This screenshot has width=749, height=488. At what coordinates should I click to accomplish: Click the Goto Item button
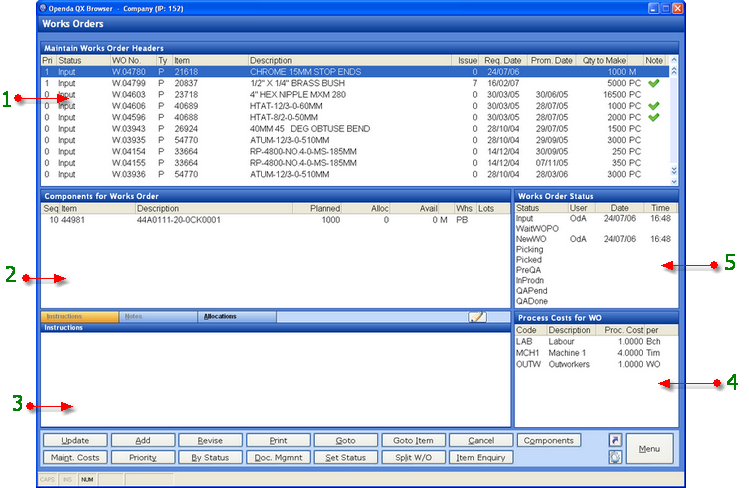[x=414, y=440]
